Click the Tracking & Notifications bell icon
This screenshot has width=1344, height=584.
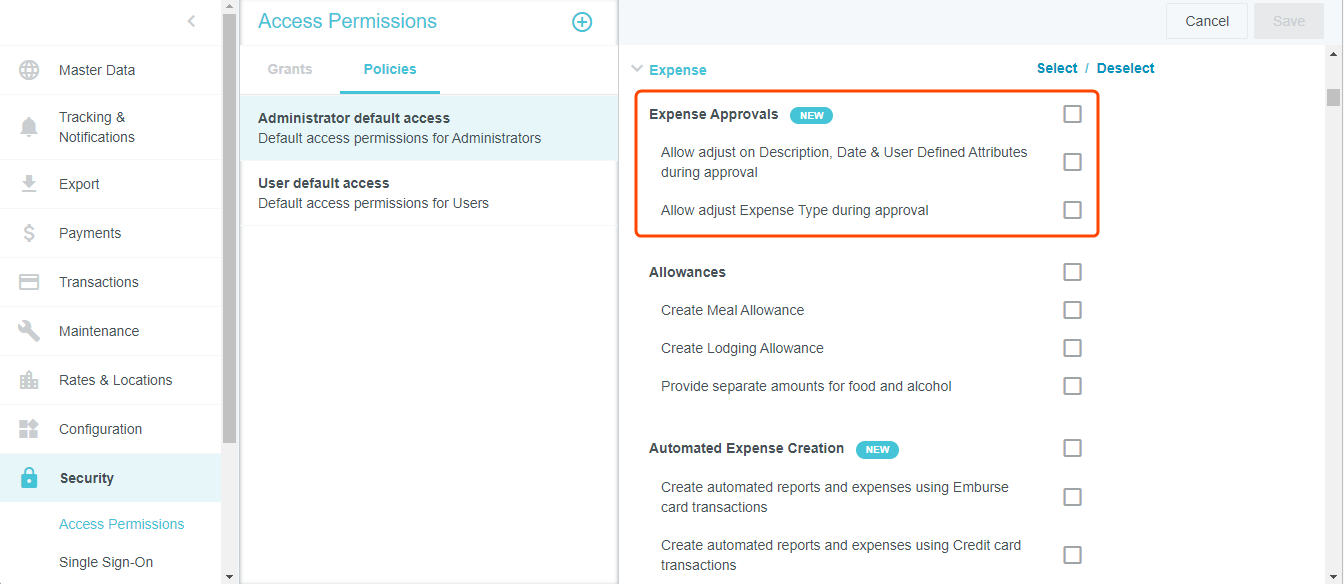tap(29, 127)
